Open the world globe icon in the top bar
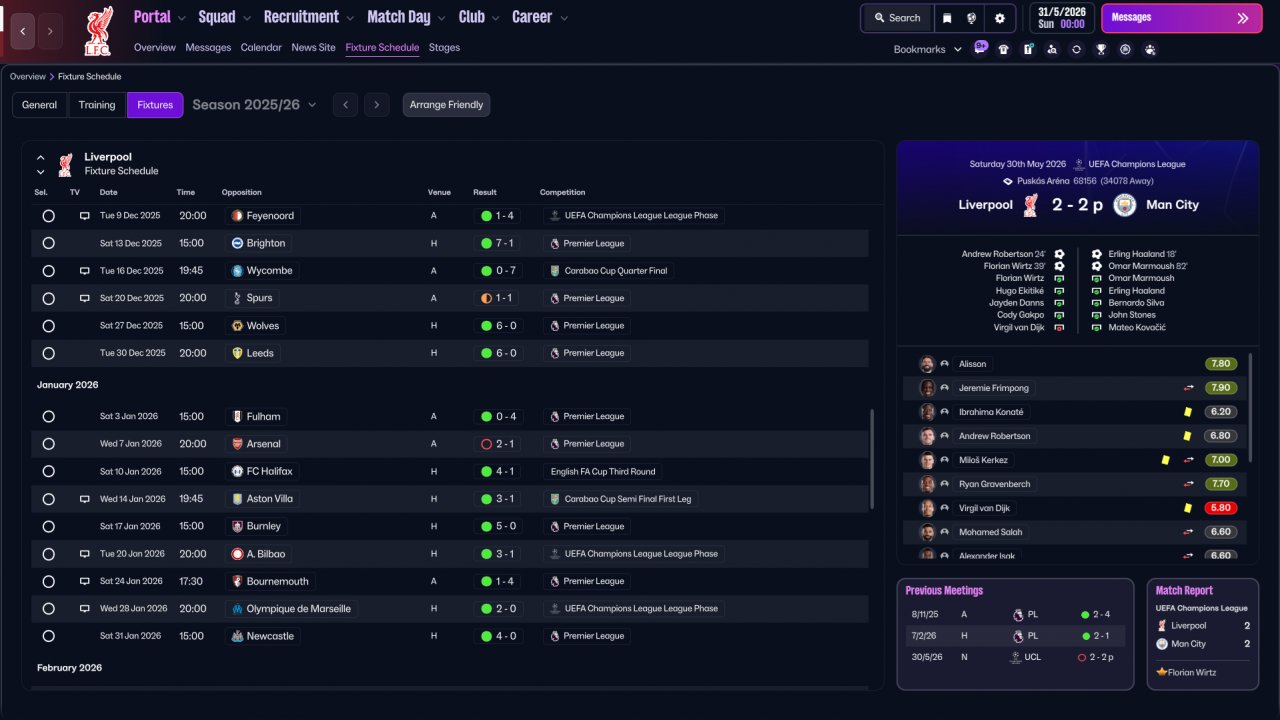The image size is (1280, 720). (x=971, y=18)
